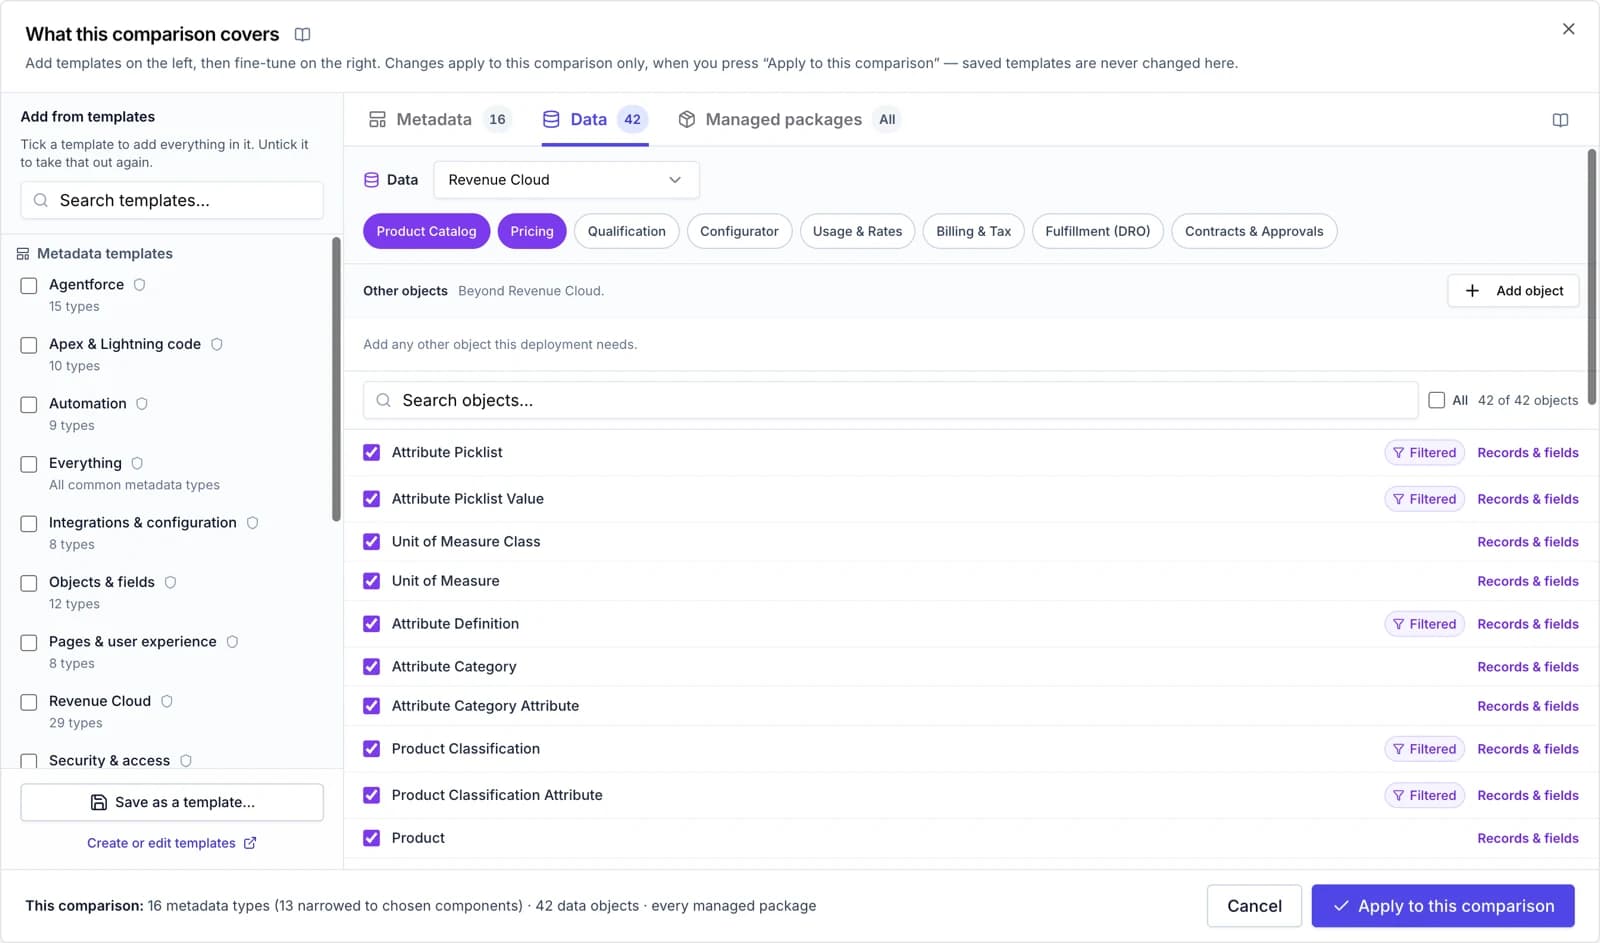Click the shield icon next to Apex & Lightning code
1600x943 pixels.
point(217,344)
